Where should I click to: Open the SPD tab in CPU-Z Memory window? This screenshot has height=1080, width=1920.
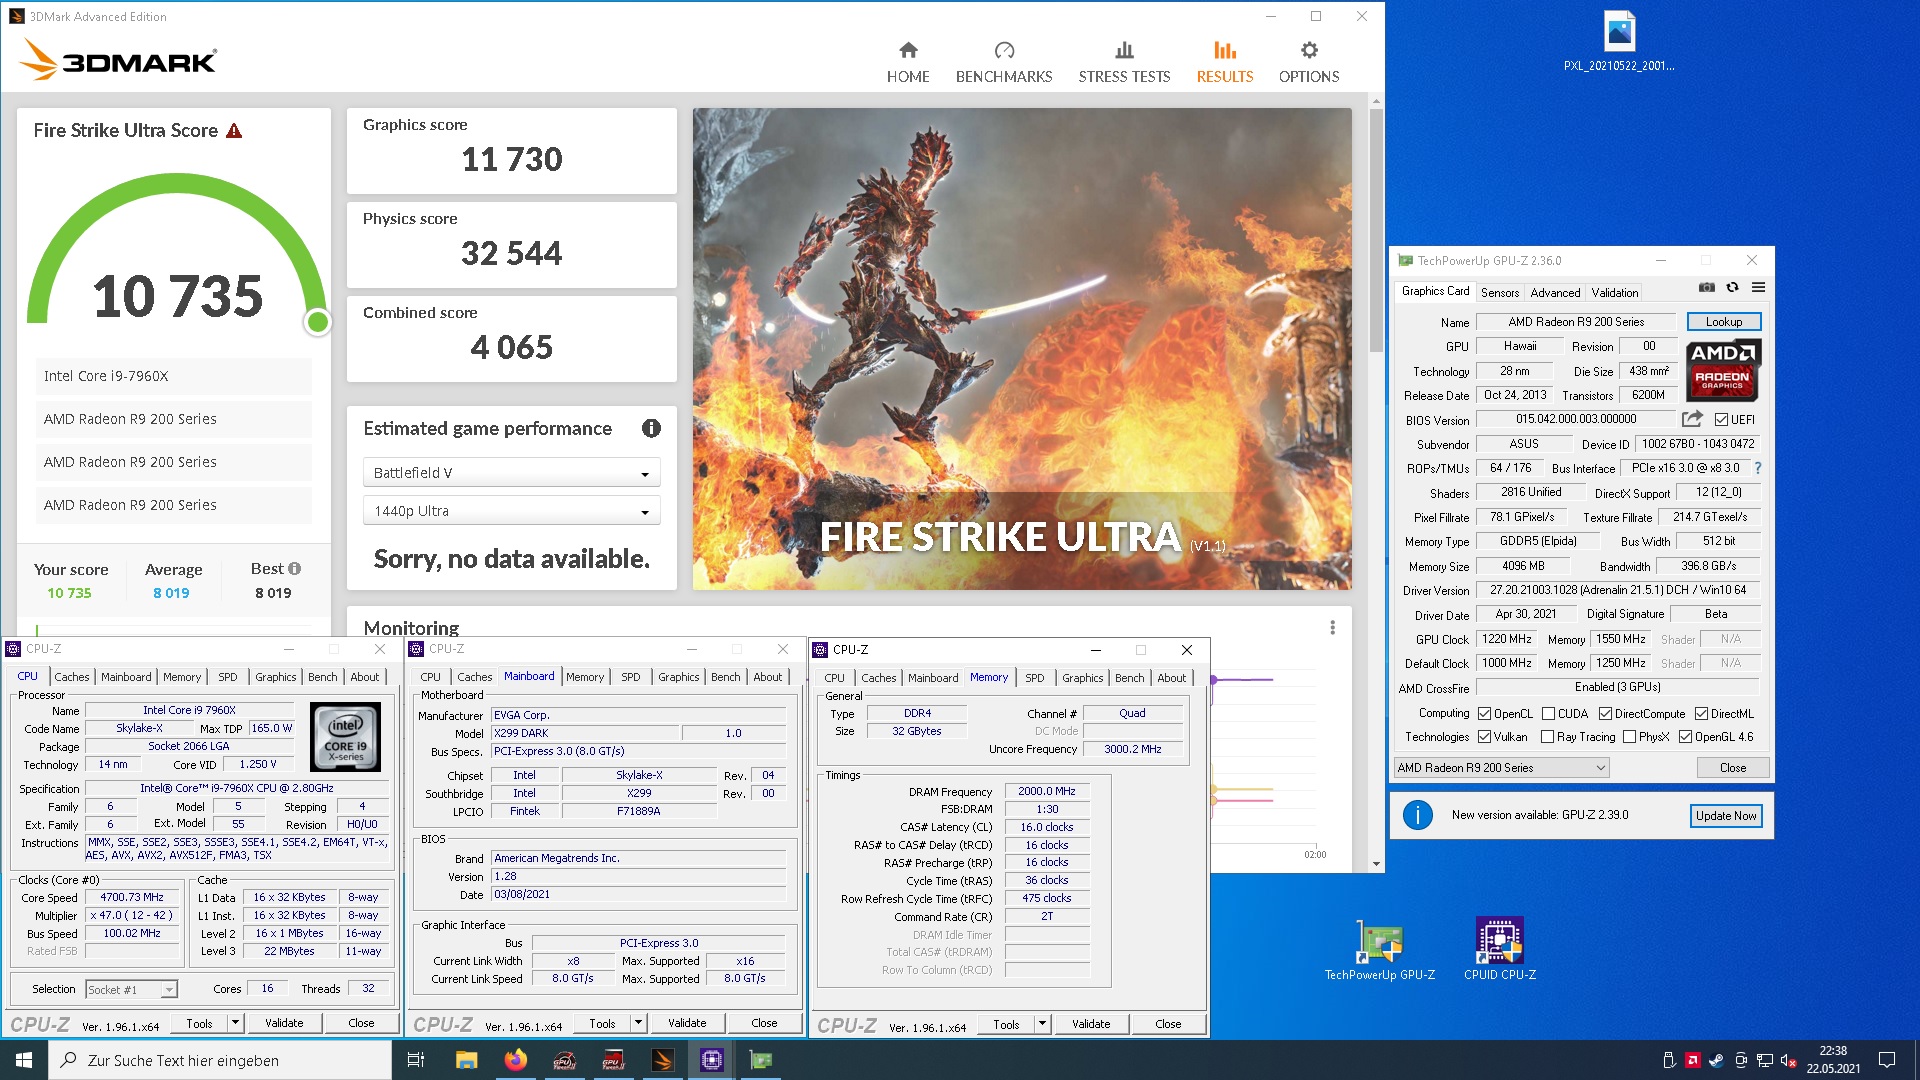[1034, 678]
